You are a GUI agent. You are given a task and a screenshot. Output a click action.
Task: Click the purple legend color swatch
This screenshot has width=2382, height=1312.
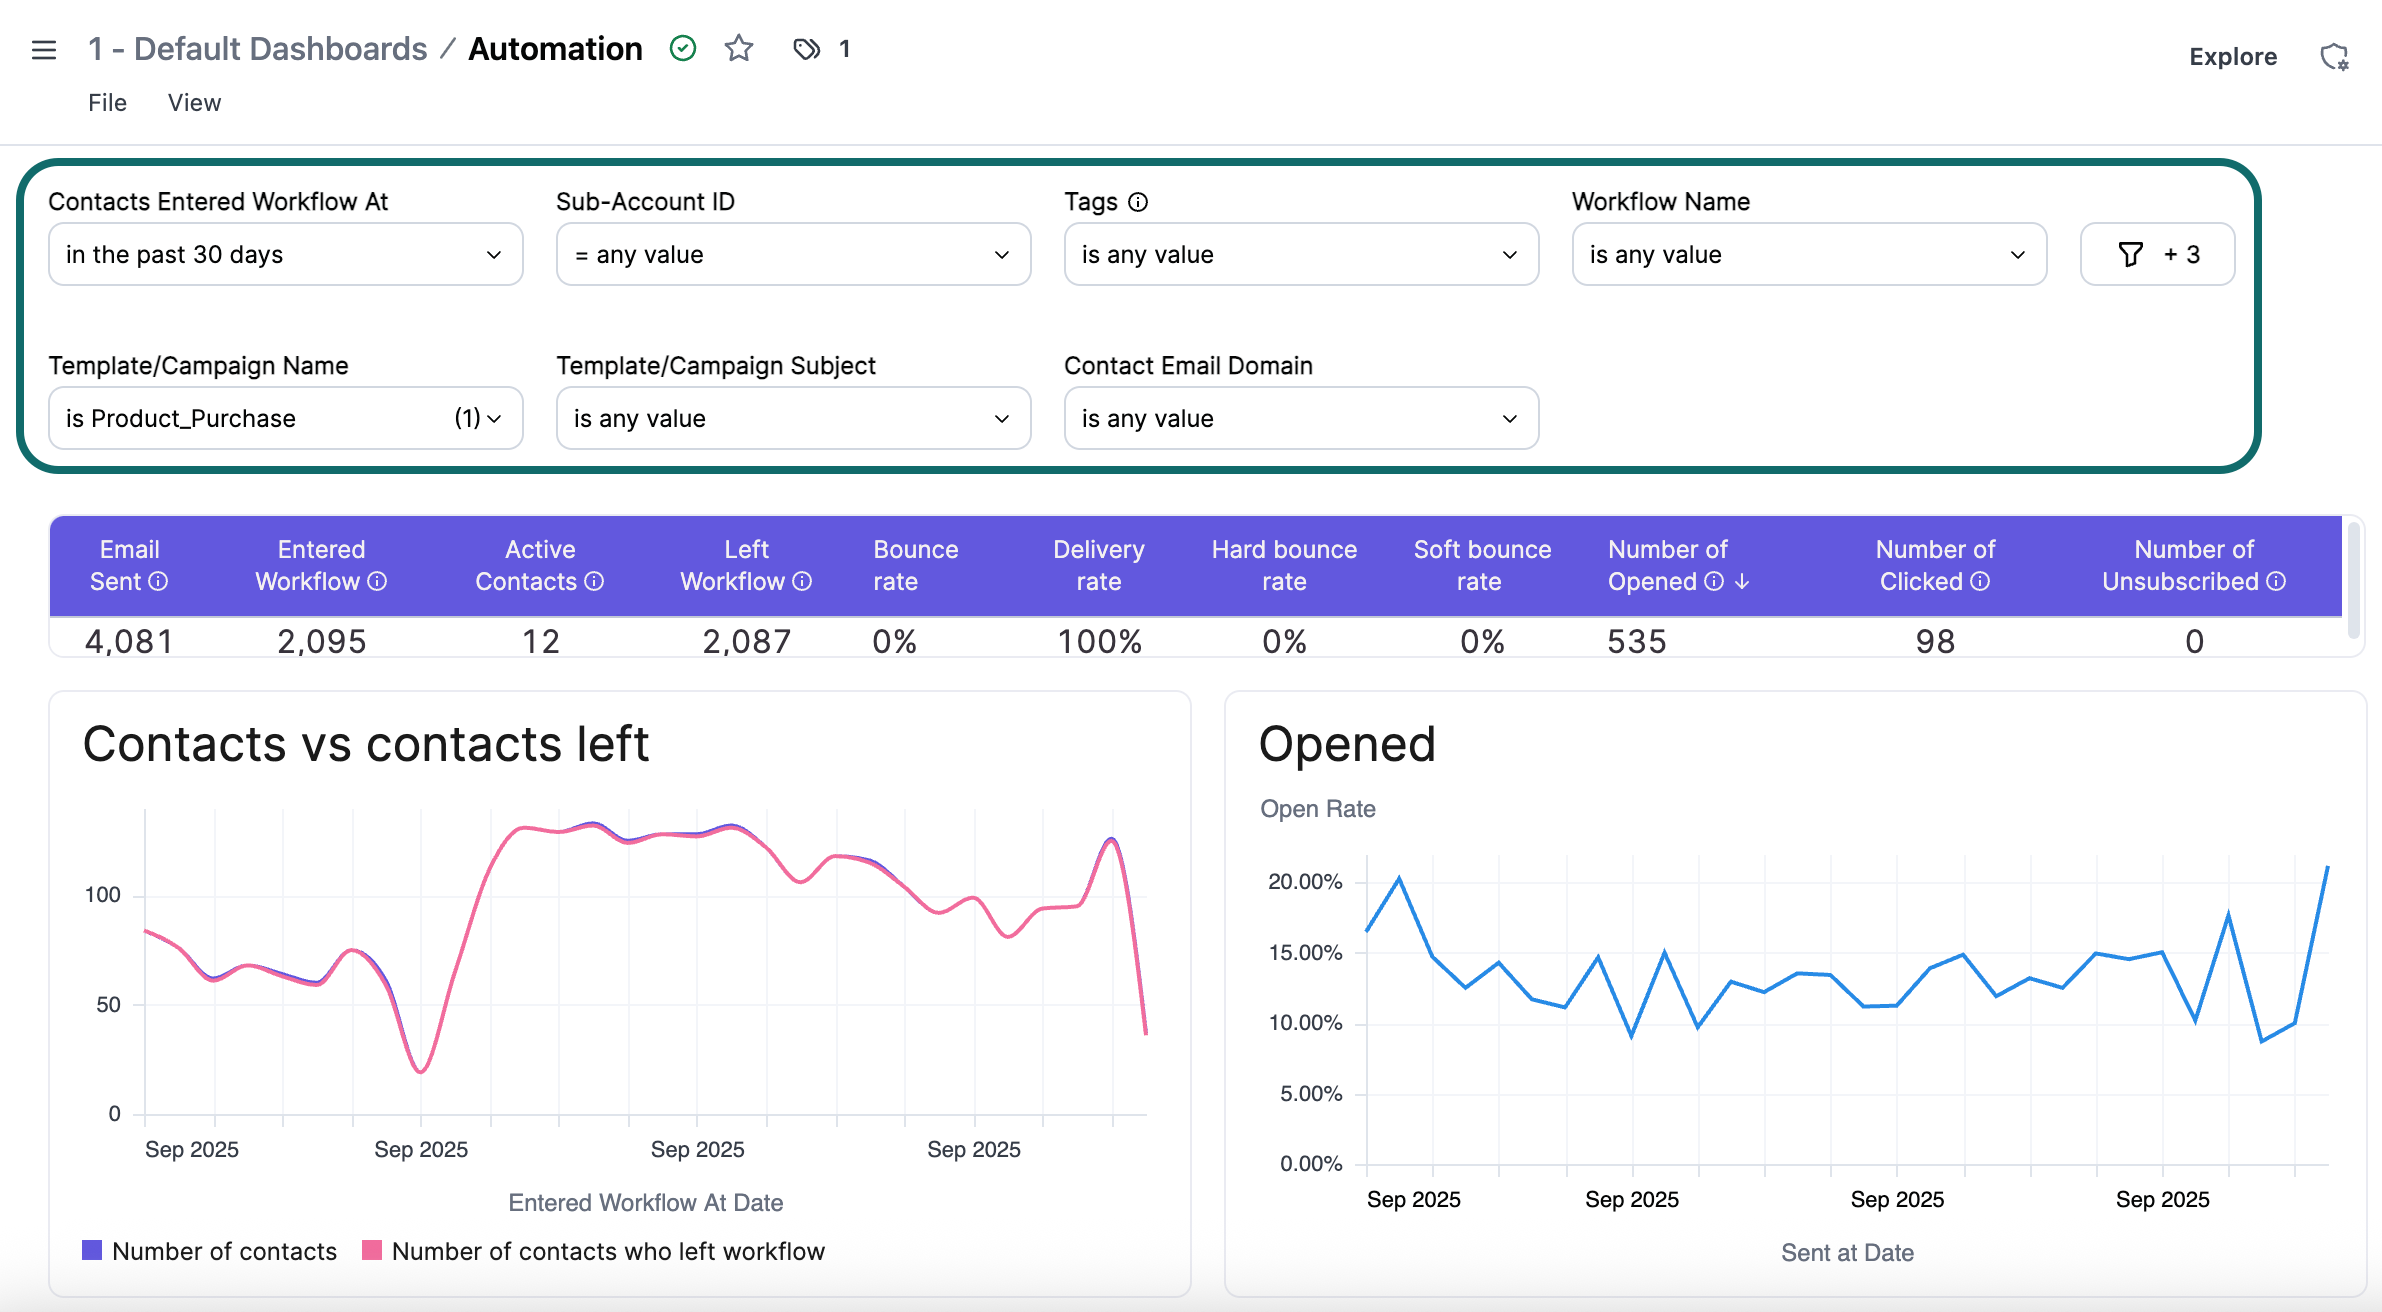[x=91, y=1251]
